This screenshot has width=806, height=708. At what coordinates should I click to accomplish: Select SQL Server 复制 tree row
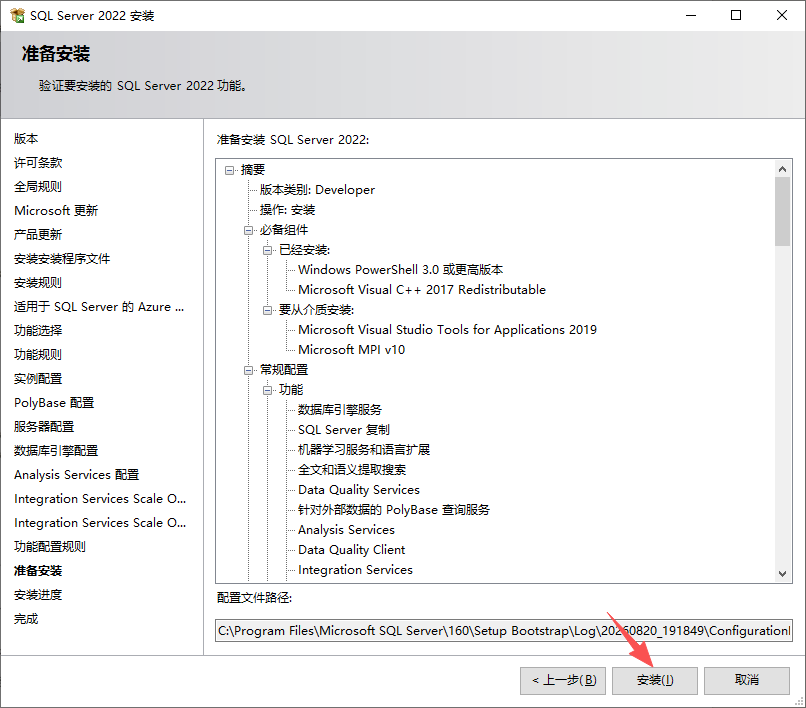(344, 430)
